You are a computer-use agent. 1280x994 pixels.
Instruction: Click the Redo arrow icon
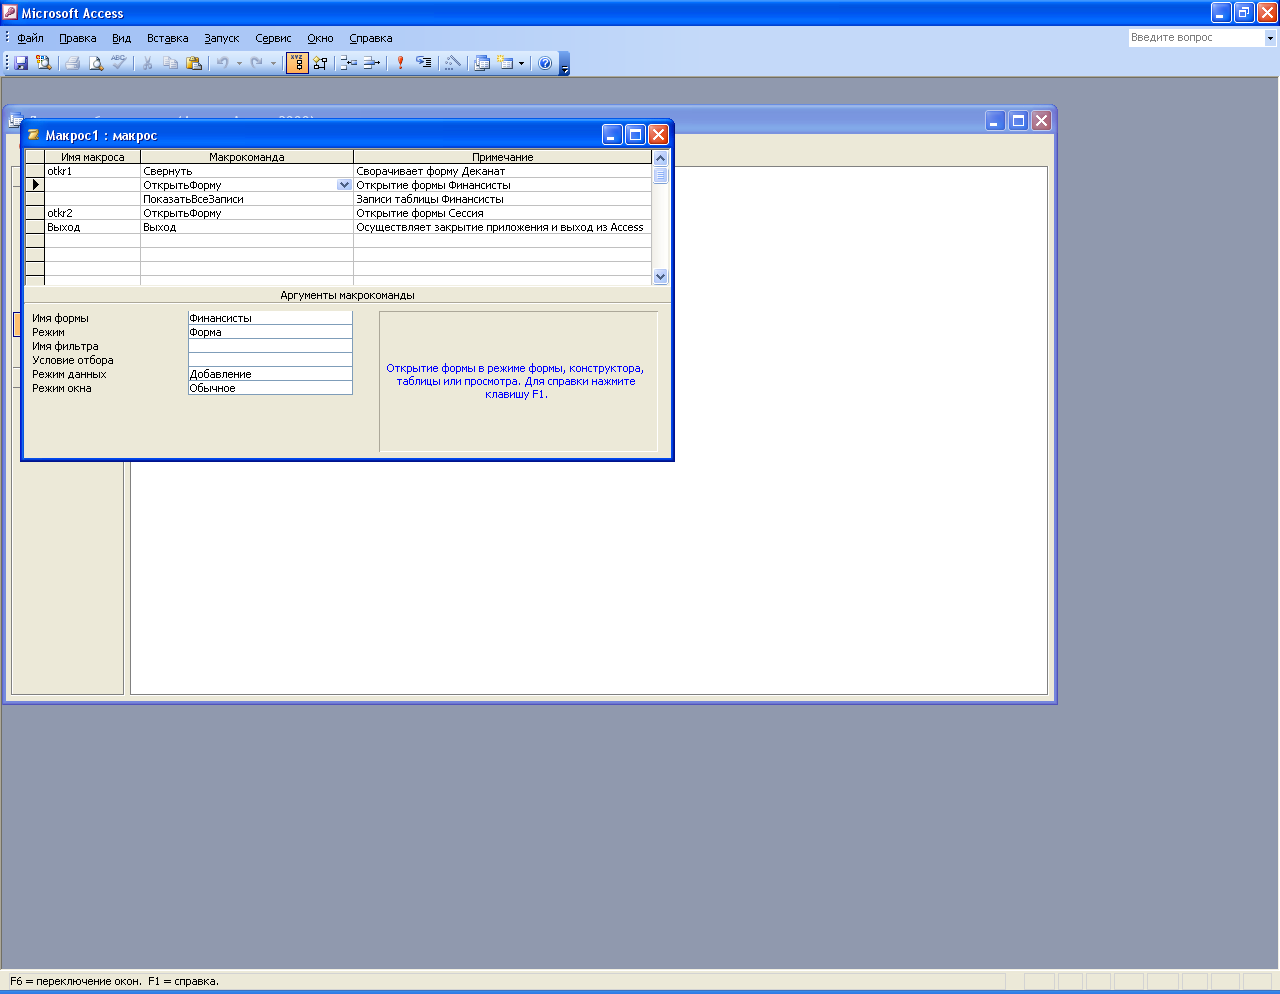(257, 63)
